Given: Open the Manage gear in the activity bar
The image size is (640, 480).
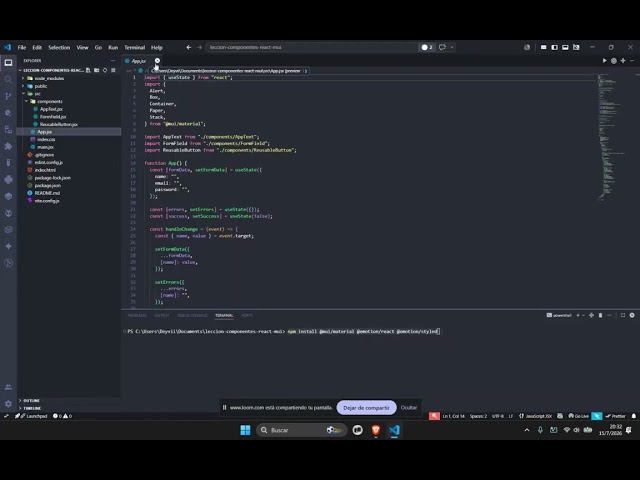Looking at the screenshot, I should 8,404.
